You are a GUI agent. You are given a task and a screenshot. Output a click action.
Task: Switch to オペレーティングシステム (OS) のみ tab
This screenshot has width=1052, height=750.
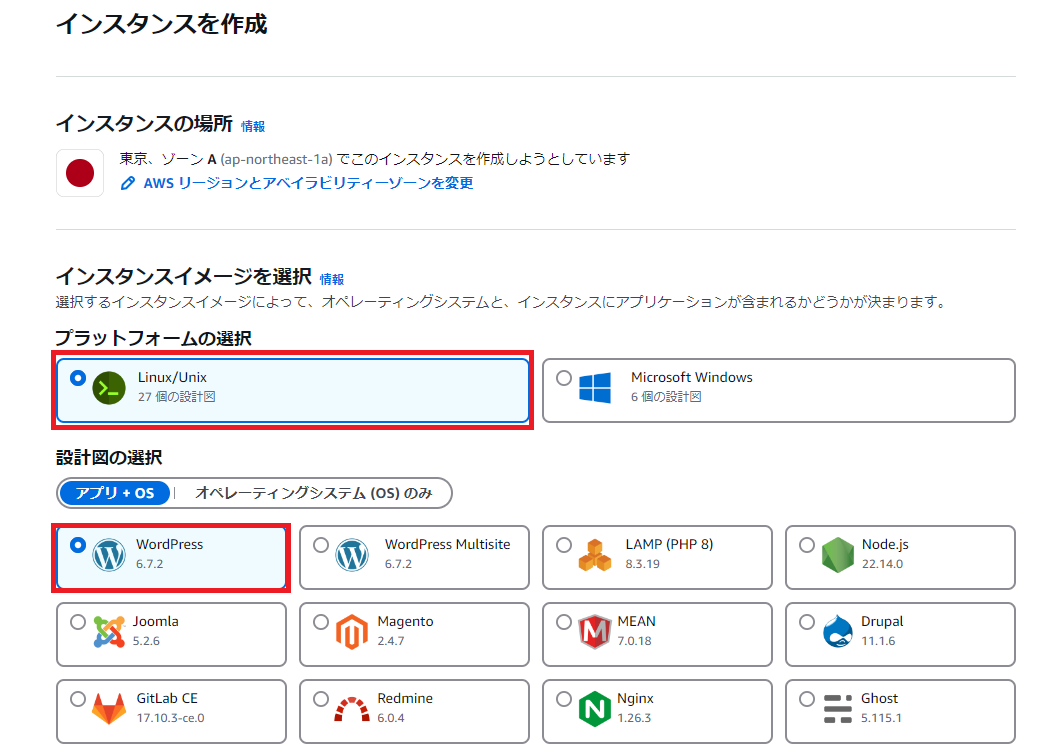tap(313, 493)
